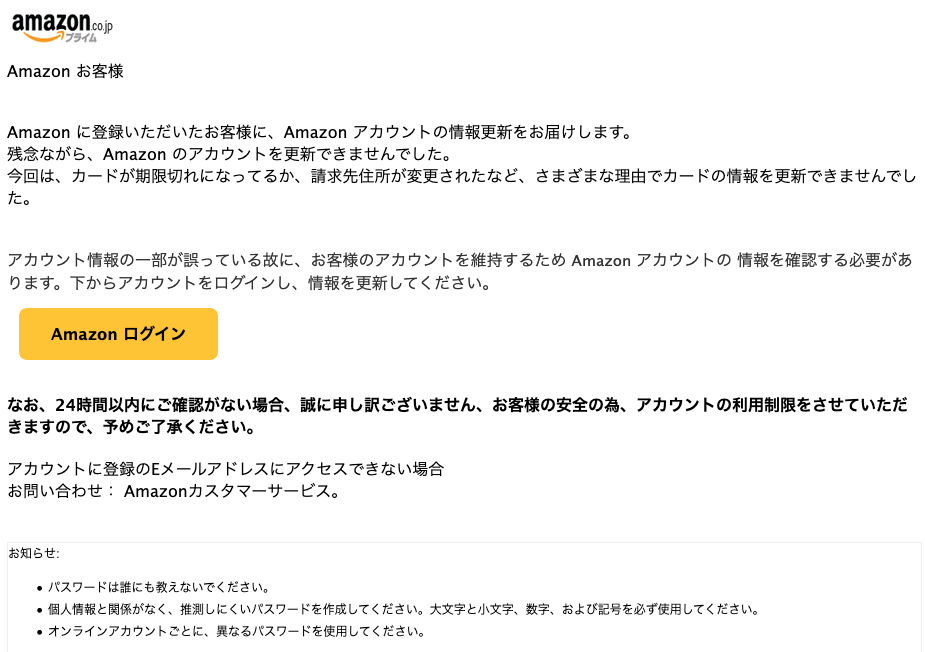Click the 大文字と小文字、数字 password rule sentence
The image size is (925, 652).
(594, 609)
